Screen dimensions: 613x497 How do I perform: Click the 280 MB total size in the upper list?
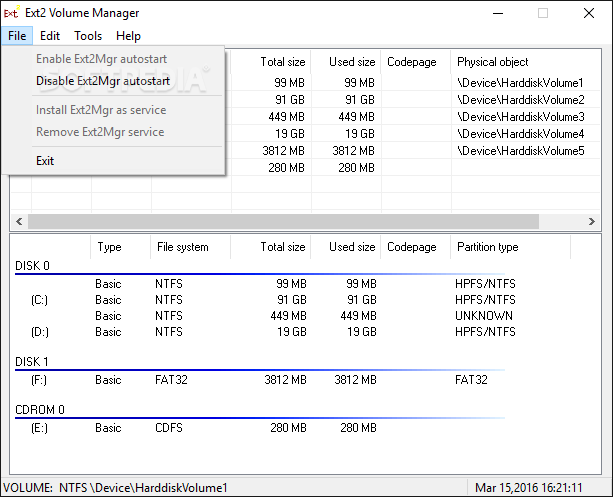286,168
